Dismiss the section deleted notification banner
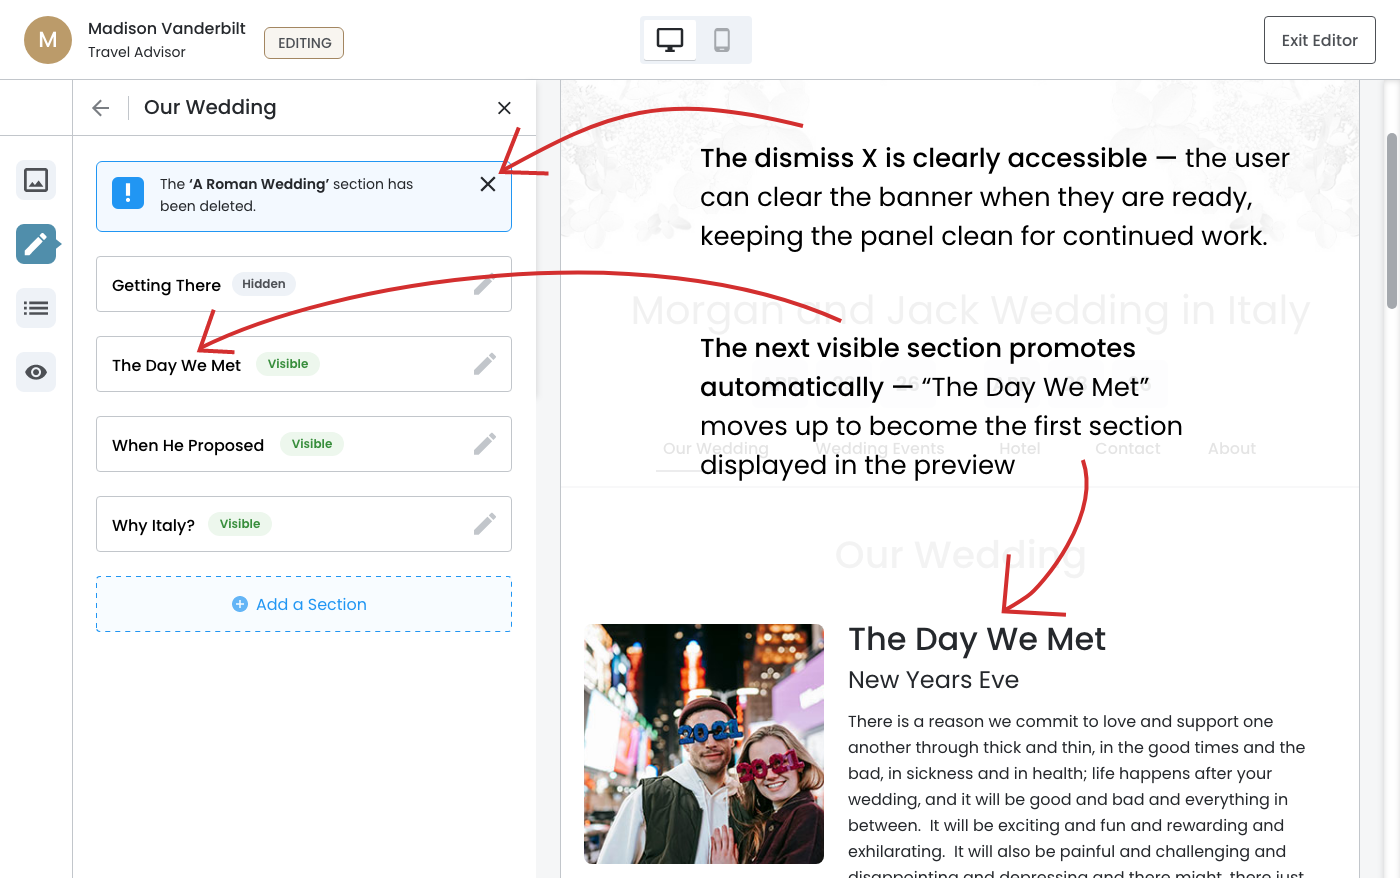The image size is (1400, 878). coord(488,184)
